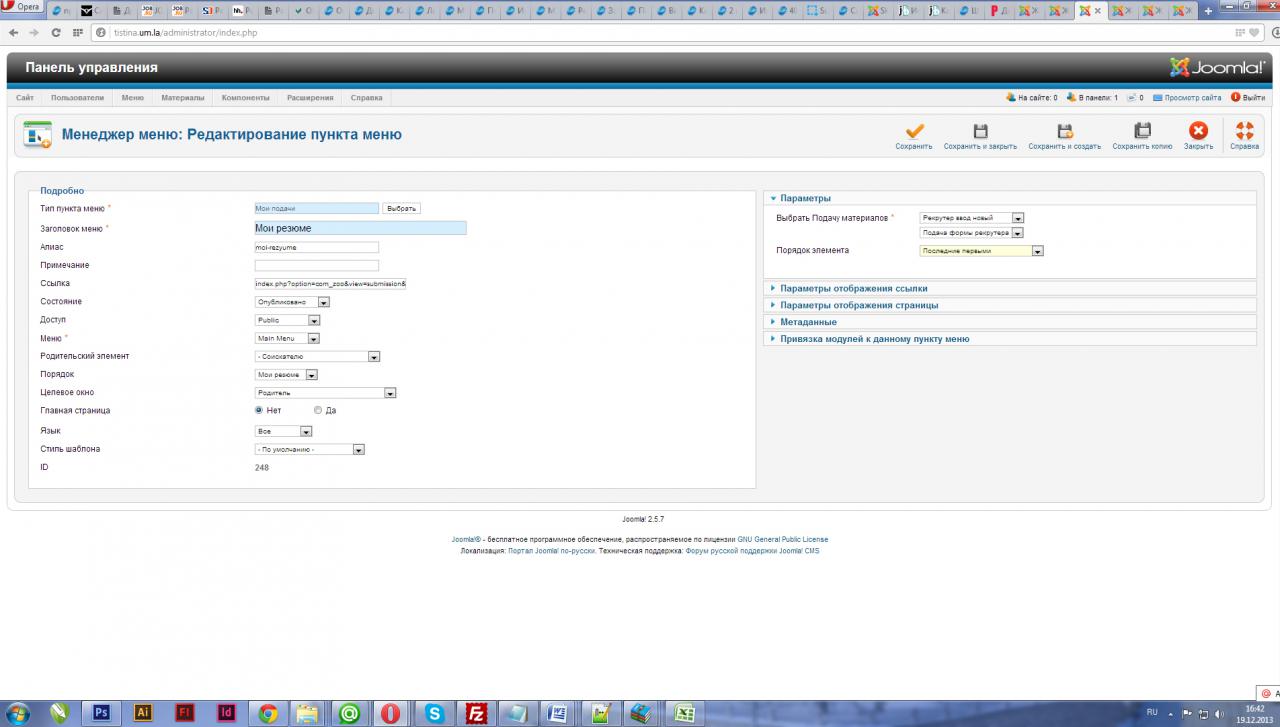The image size is (1280, 727).
Task: Click Сохранить и создать toolbar icon
Action: (x=1064, y=131)
